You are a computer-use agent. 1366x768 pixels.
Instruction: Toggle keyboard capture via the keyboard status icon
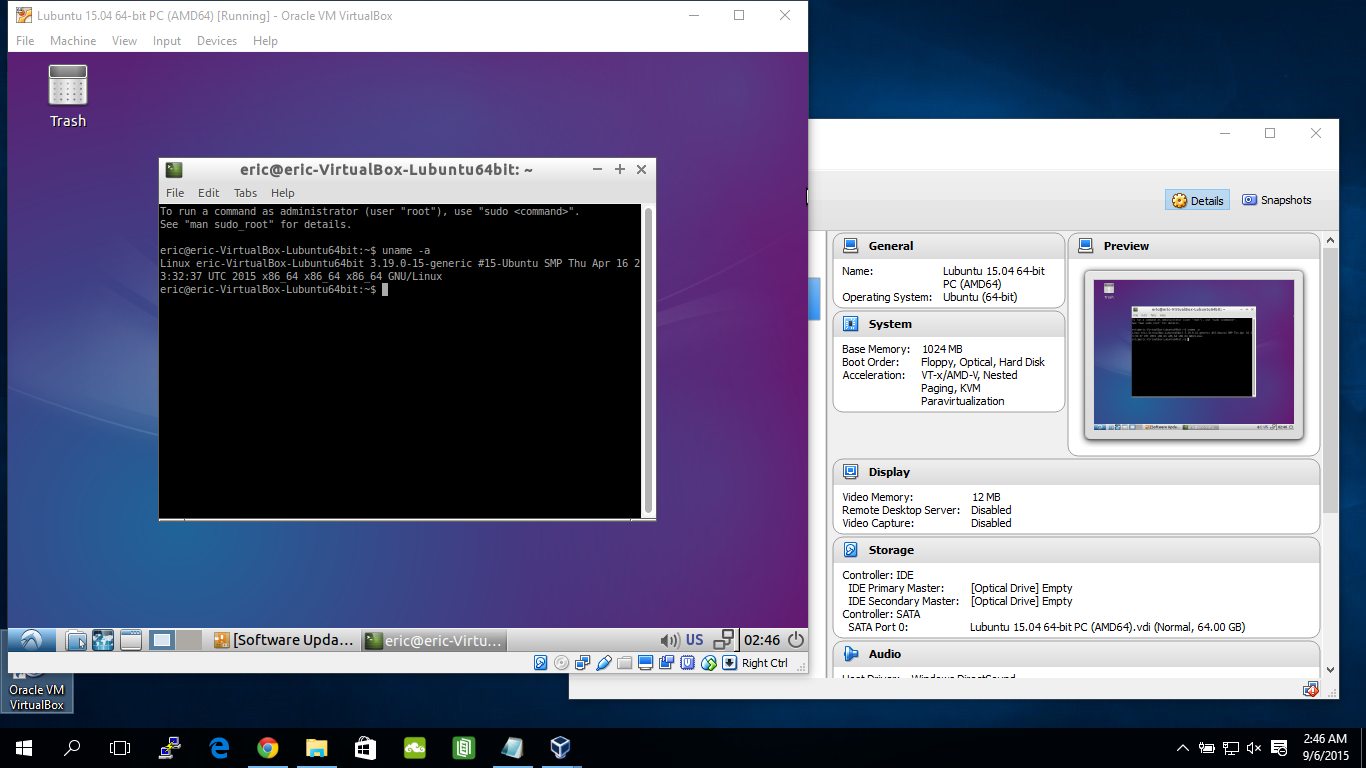point(726,662)
